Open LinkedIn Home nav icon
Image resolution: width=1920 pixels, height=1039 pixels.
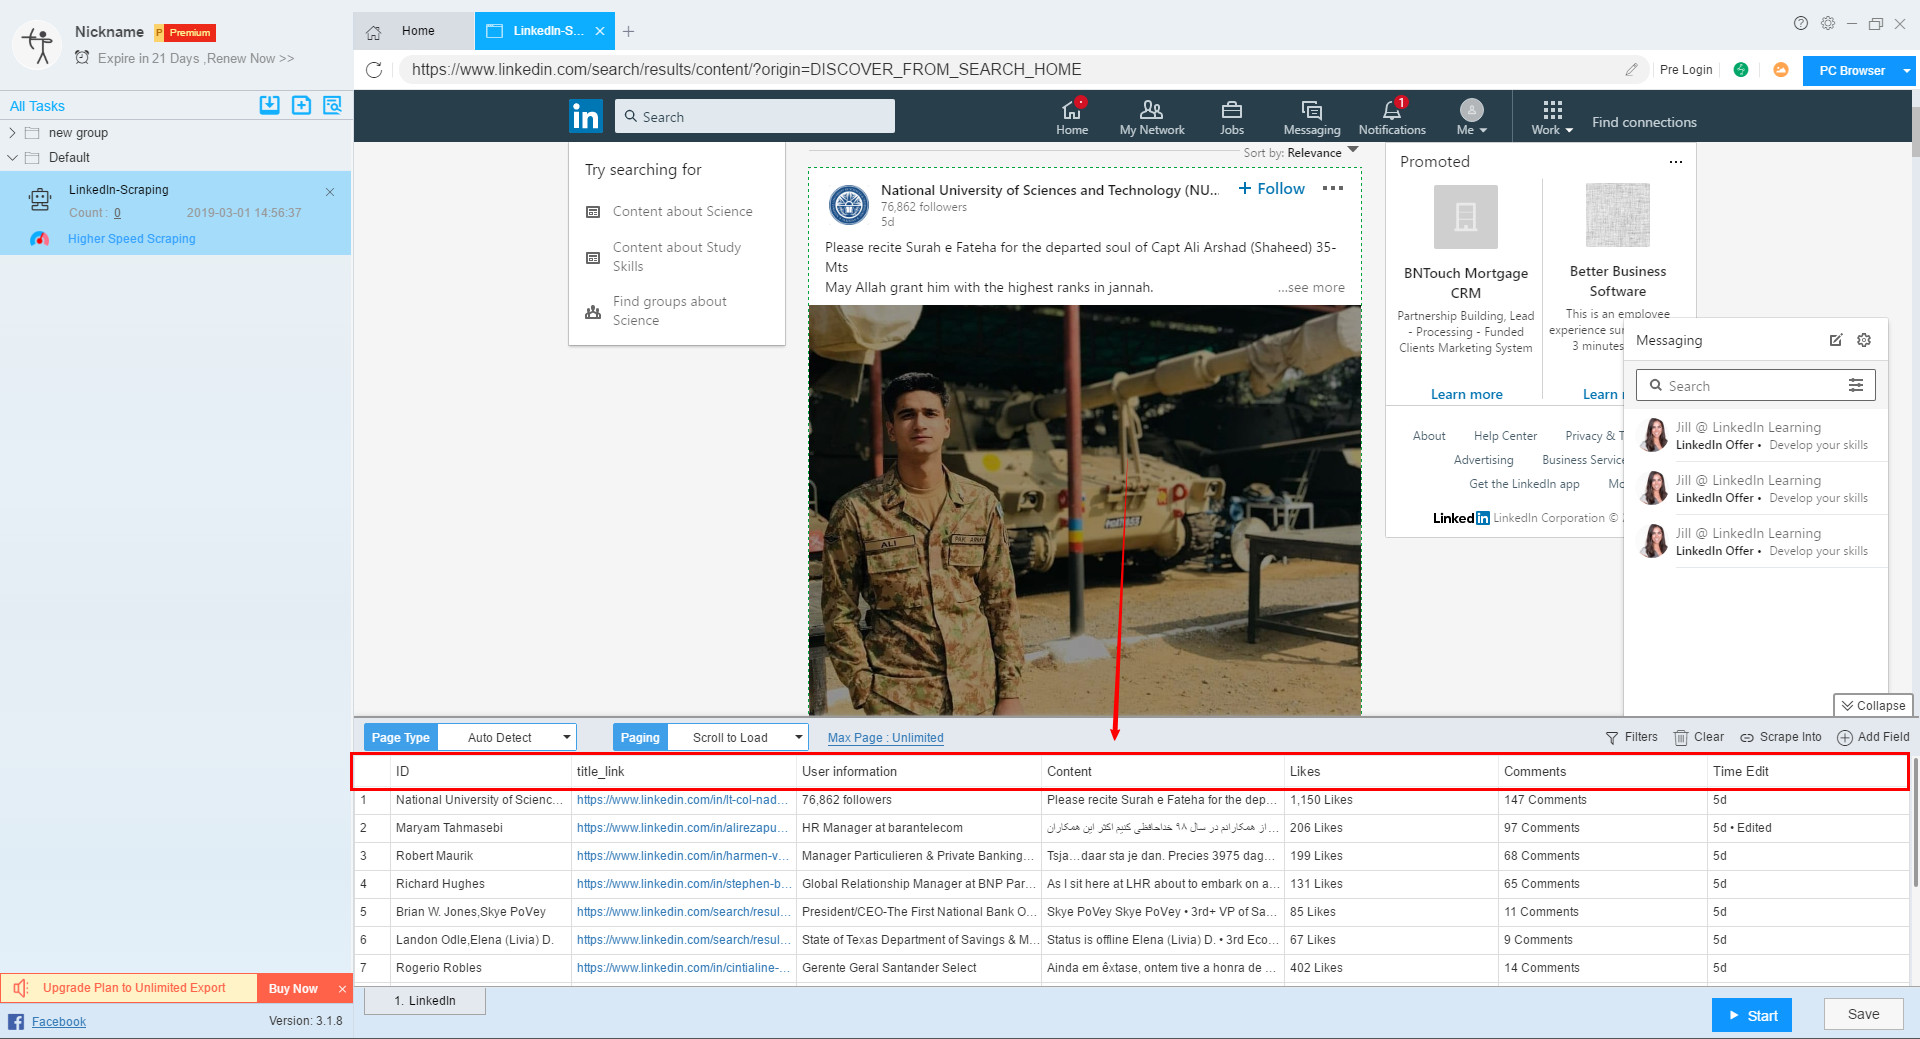pos(1072,117)
